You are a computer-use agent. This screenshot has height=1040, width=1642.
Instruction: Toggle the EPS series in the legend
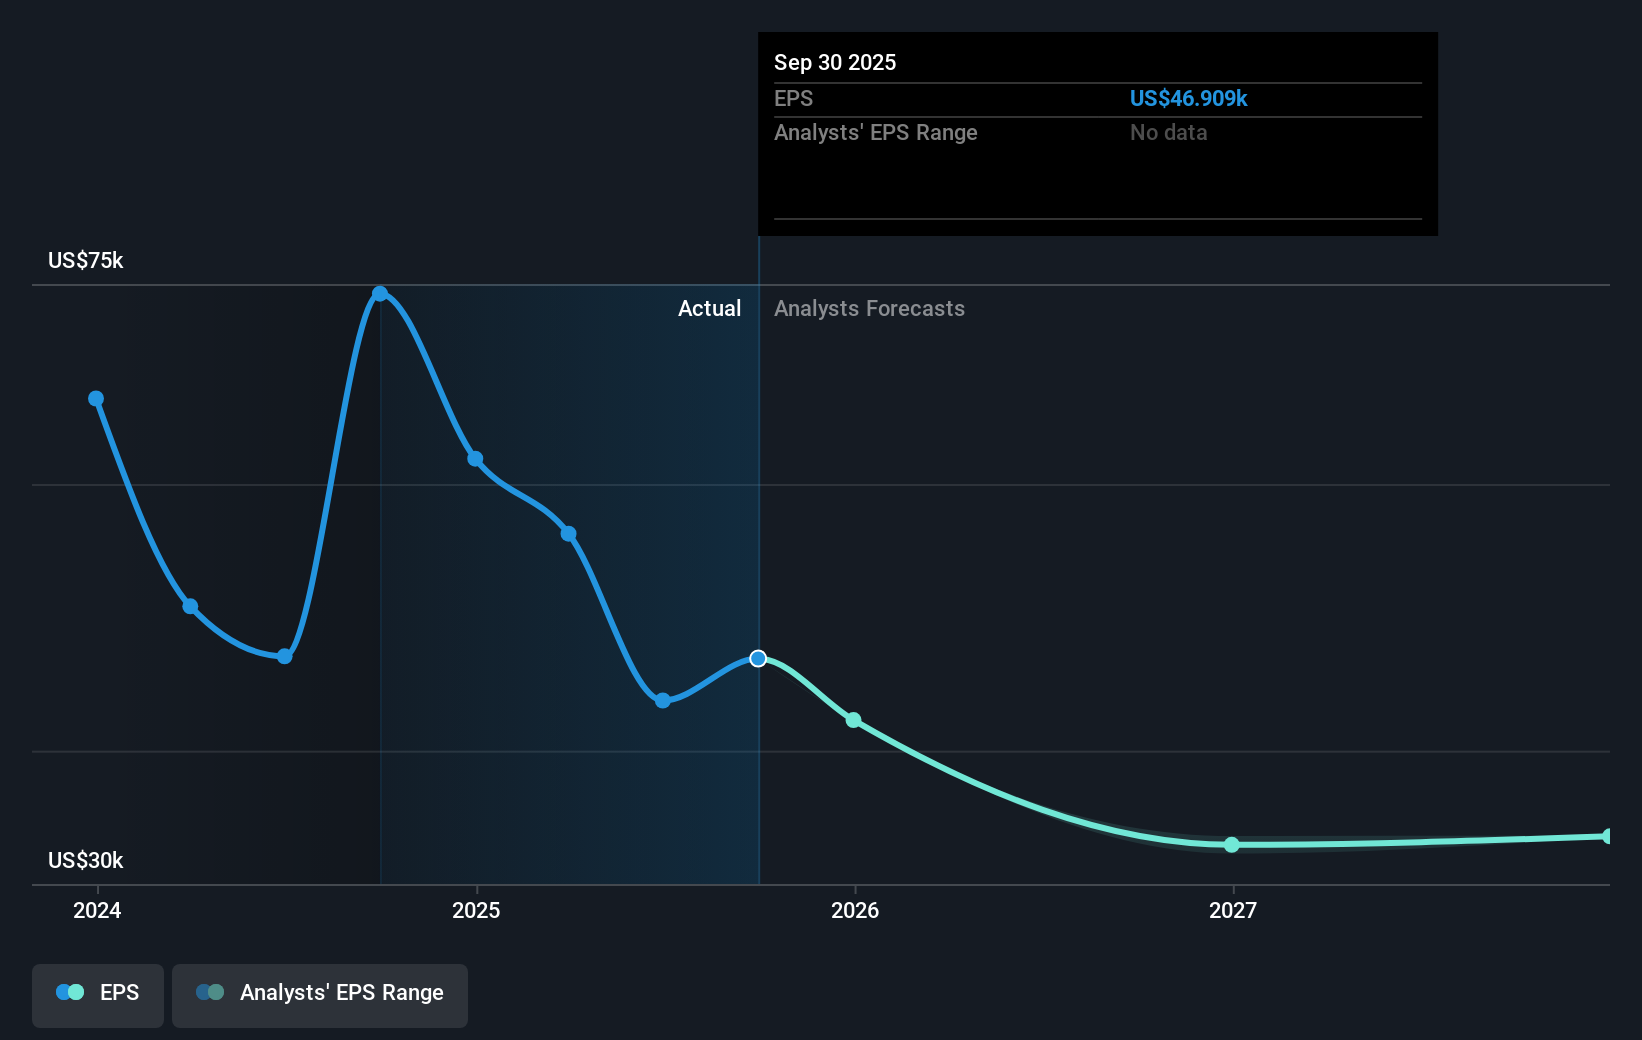(x=98, y=993)
